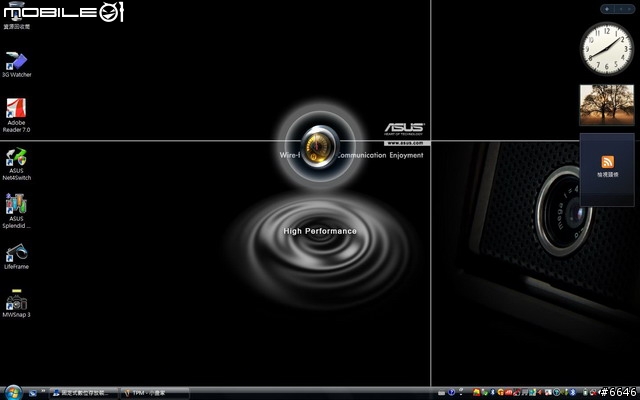Image resolution: width=640 pixels, height=400 pixels.
Task: Open the LifeFrame webcam shortcut
Action: [16, 256]
